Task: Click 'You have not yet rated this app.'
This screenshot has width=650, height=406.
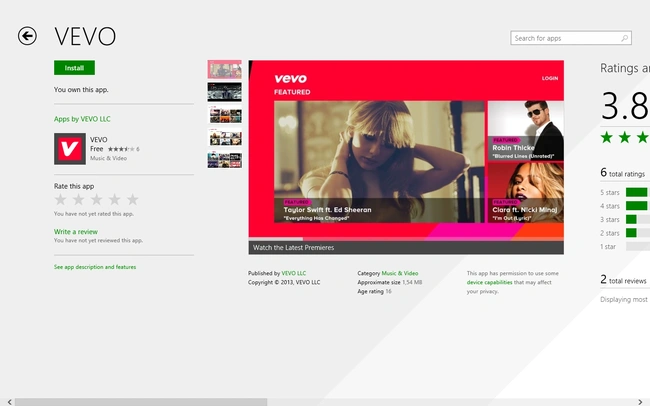Action: tap(94, 214)
